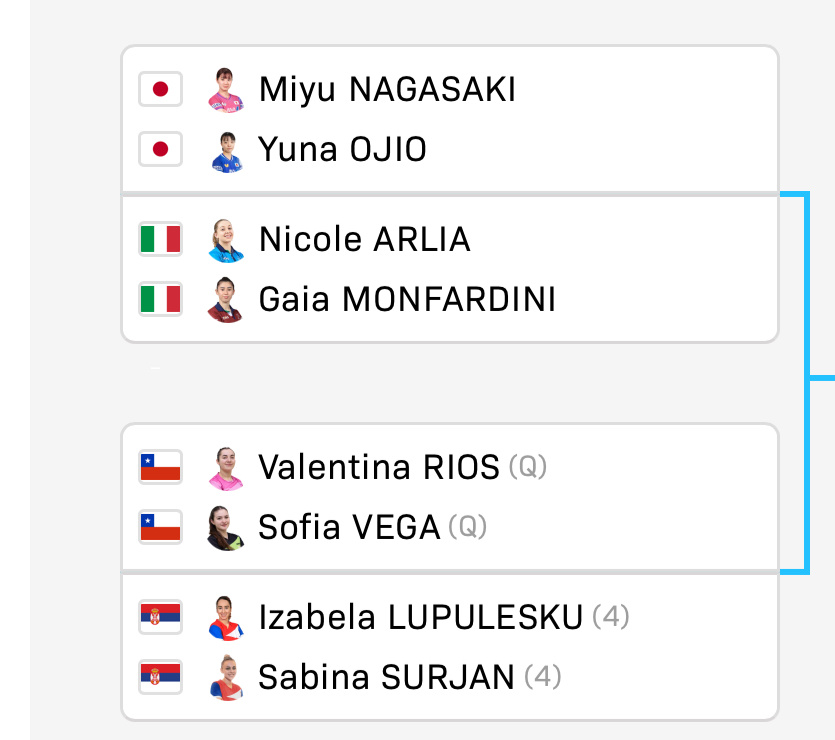
Task: Click Japan flag next to Miyu Nagasaki
Action: point(160,89)
